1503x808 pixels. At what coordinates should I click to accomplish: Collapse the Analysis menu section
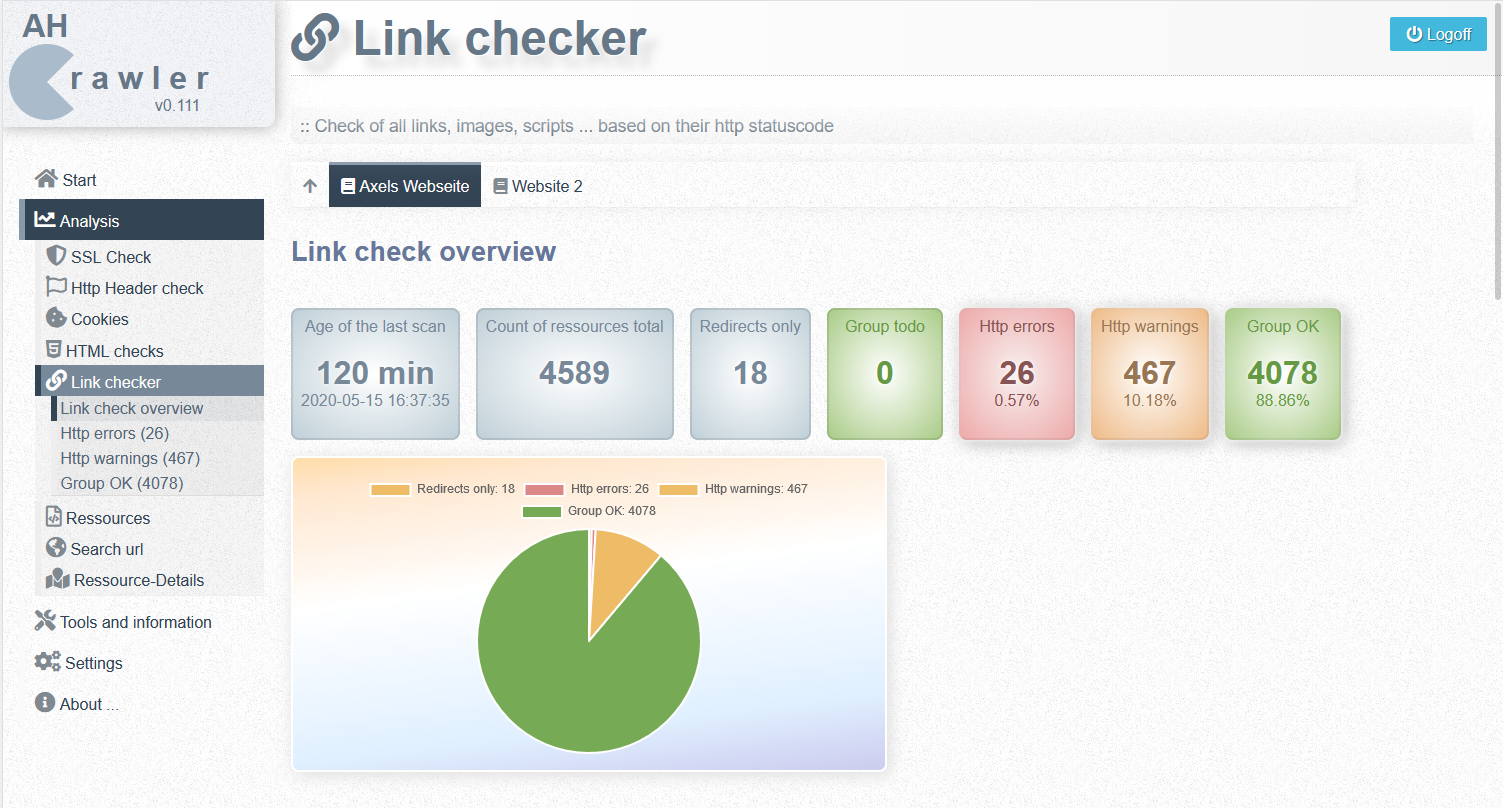pyautogui.click(x=142, y=220)
